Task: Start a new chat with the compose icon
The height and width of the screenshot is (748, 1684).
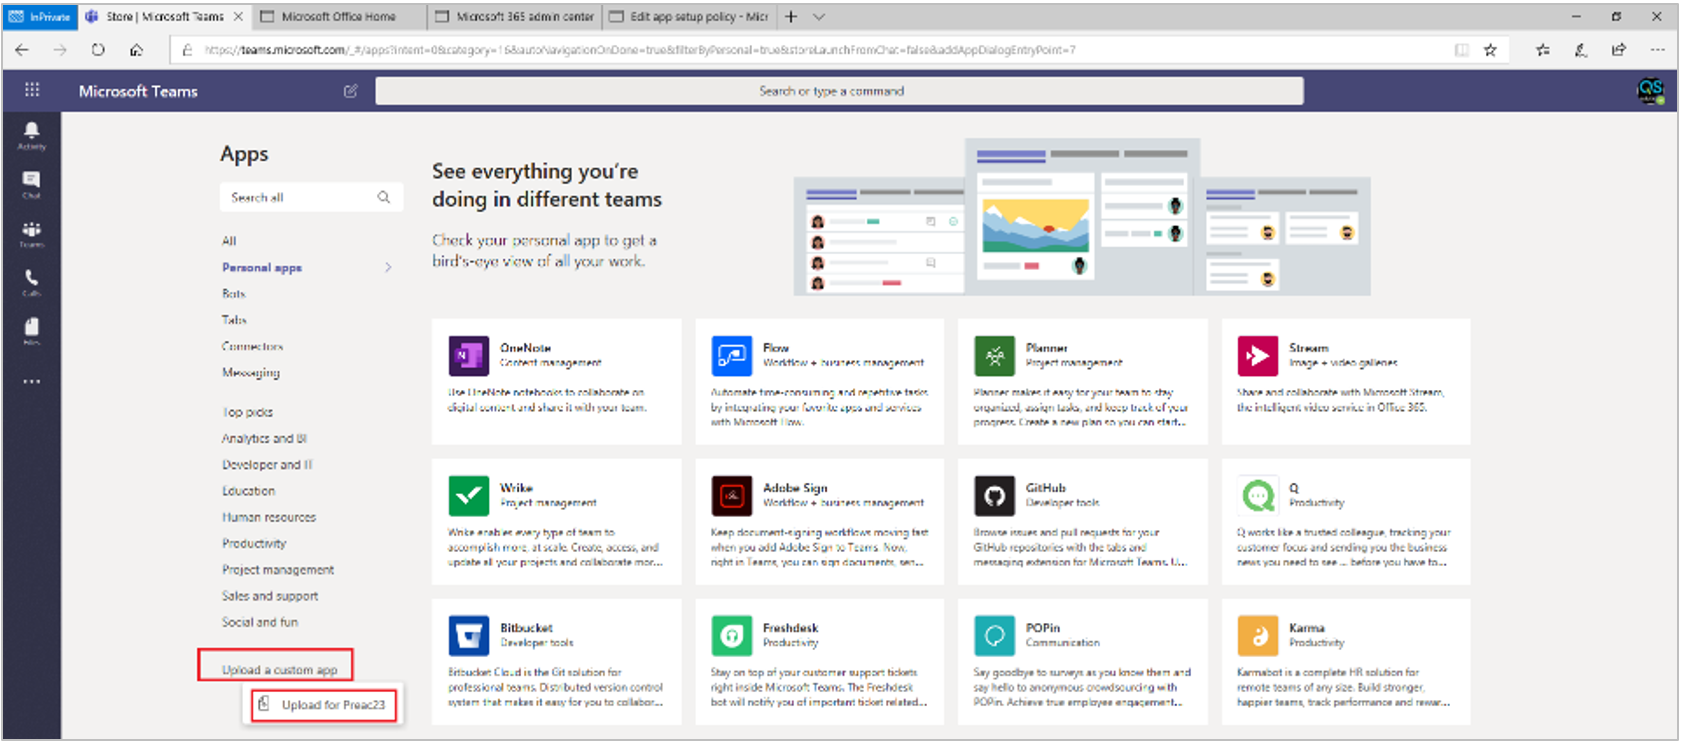Action: [x=350, y=91]
